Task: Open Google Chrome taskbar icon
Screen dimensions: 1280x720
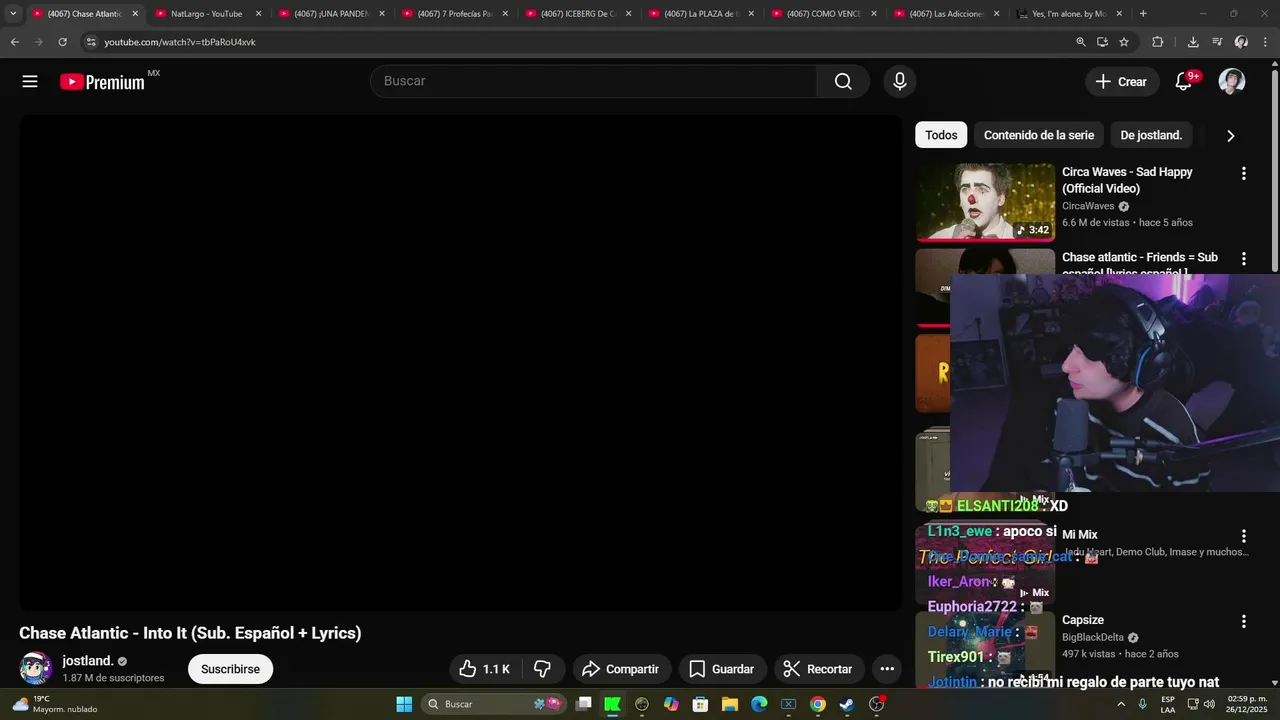Action: (818, 704)
